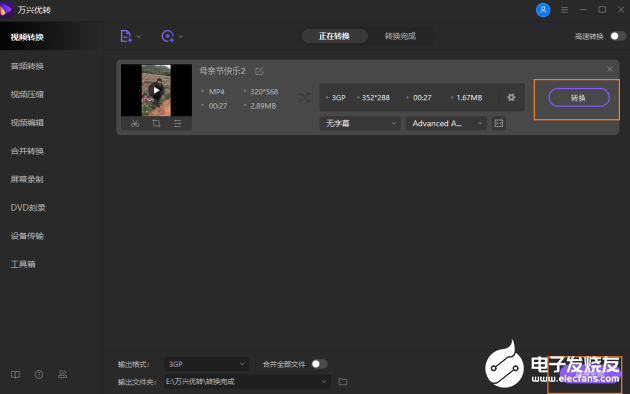This screenshot has width=630, height=394.
Task: Click the user account avatar icon
Action: point(543,10)
